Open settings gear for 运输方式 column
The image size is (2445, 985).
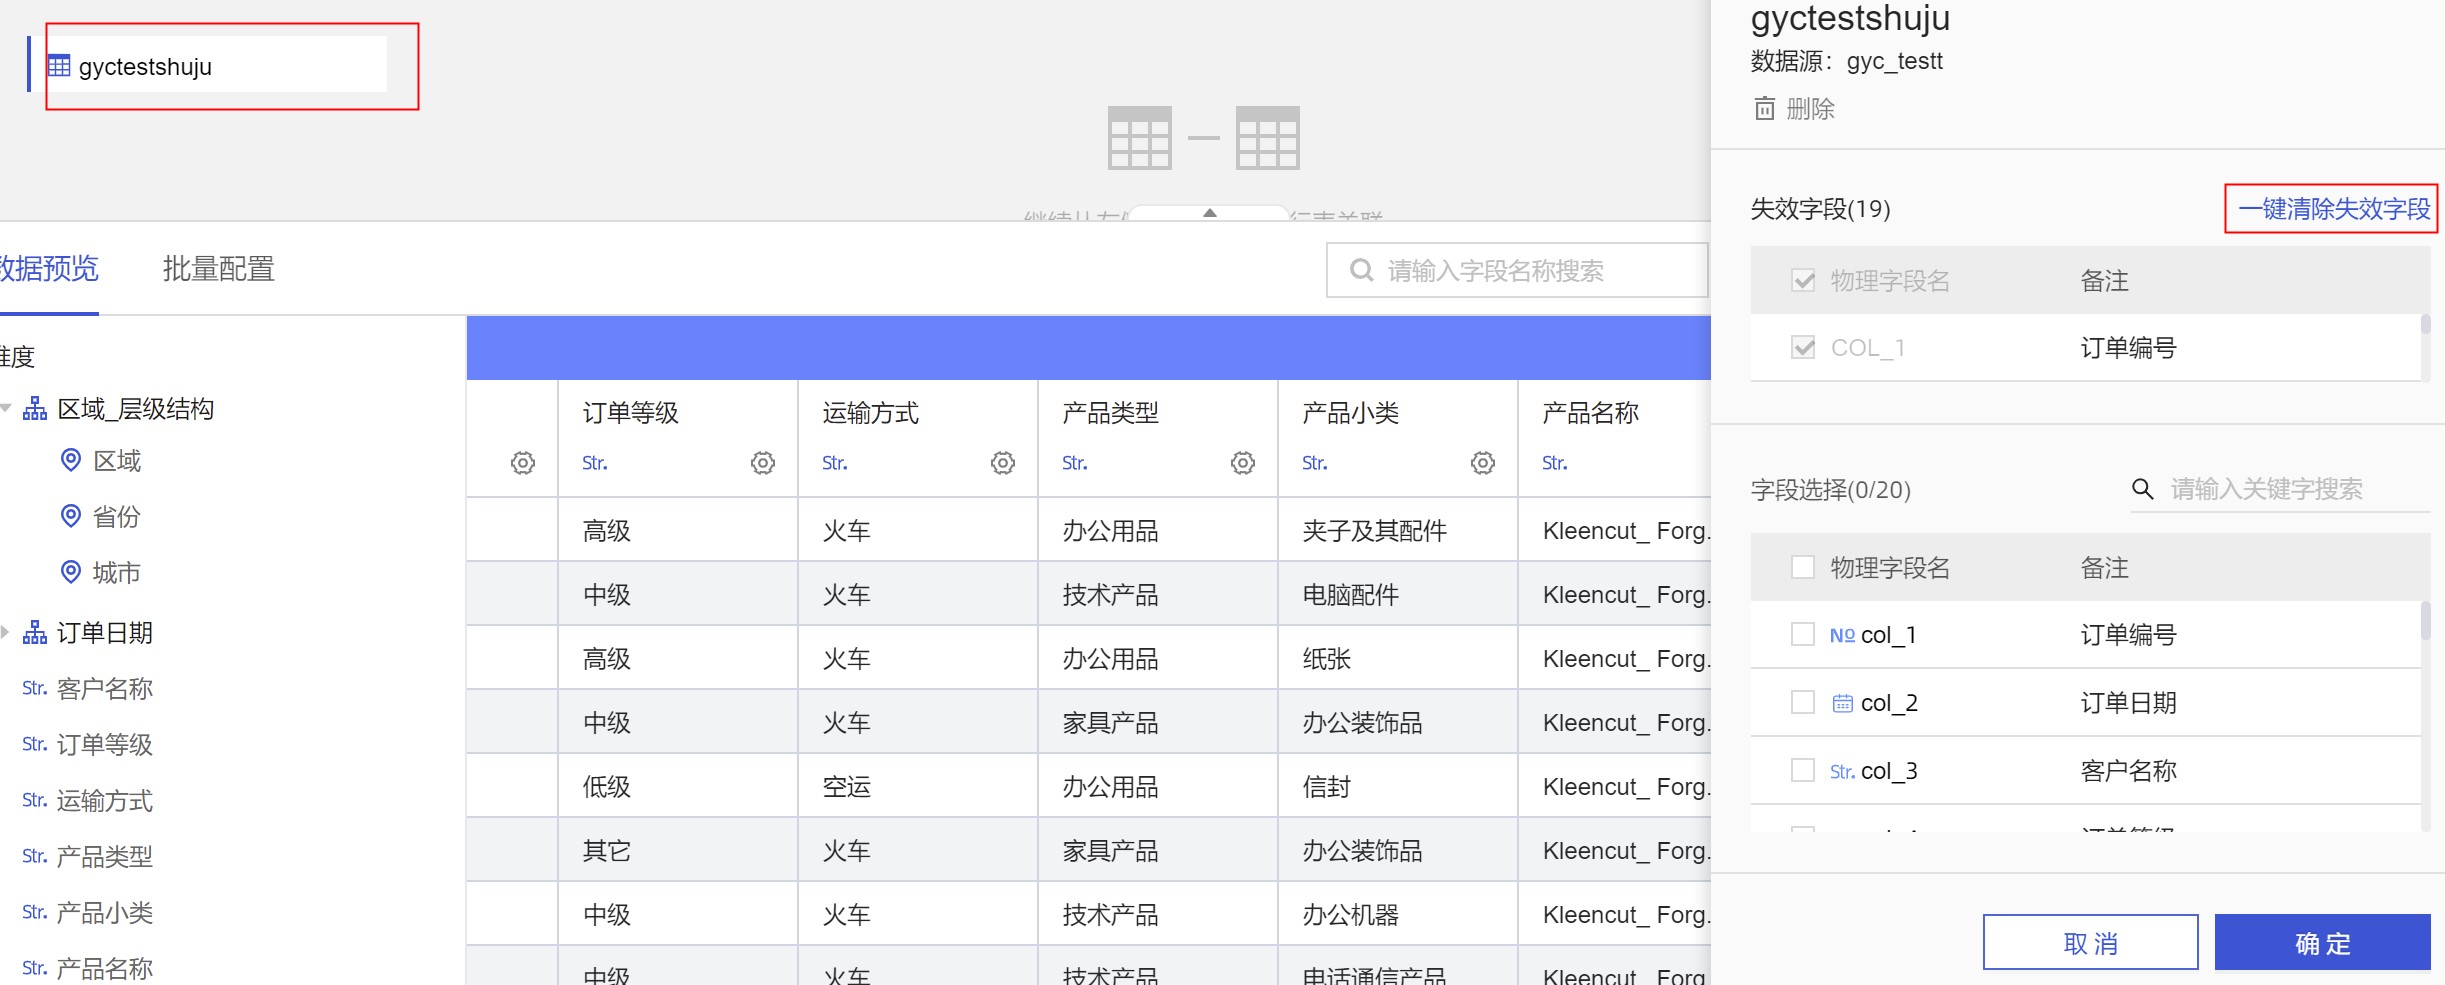tap(1002, 463)
